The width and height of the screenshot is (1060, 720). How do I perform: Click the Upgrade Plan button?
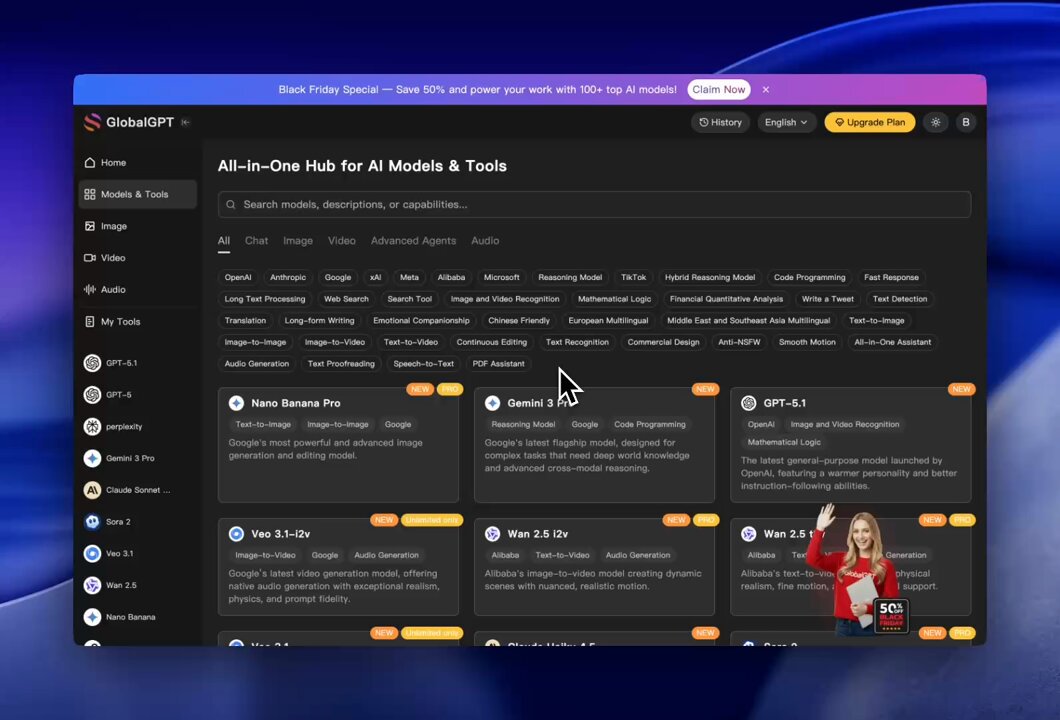pos(869,122)
